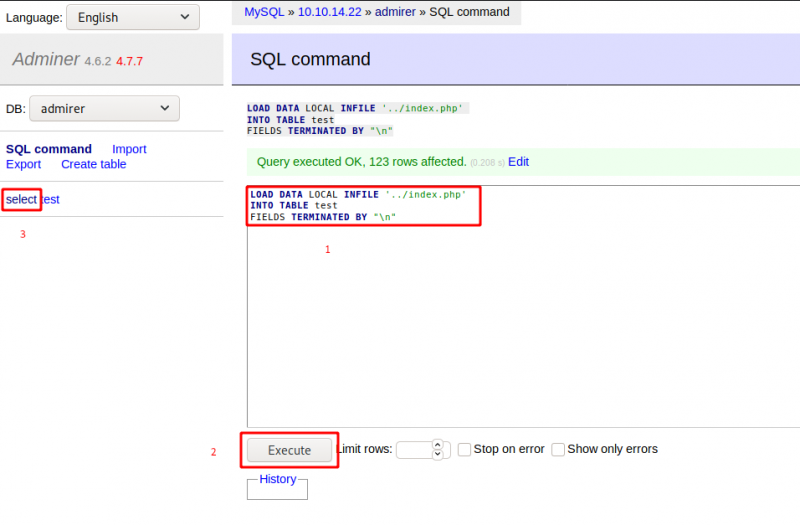Decrease Limit rows with down arrow
Image resolution: width=800 pixels, height=525 pixels.
point(437,455)
